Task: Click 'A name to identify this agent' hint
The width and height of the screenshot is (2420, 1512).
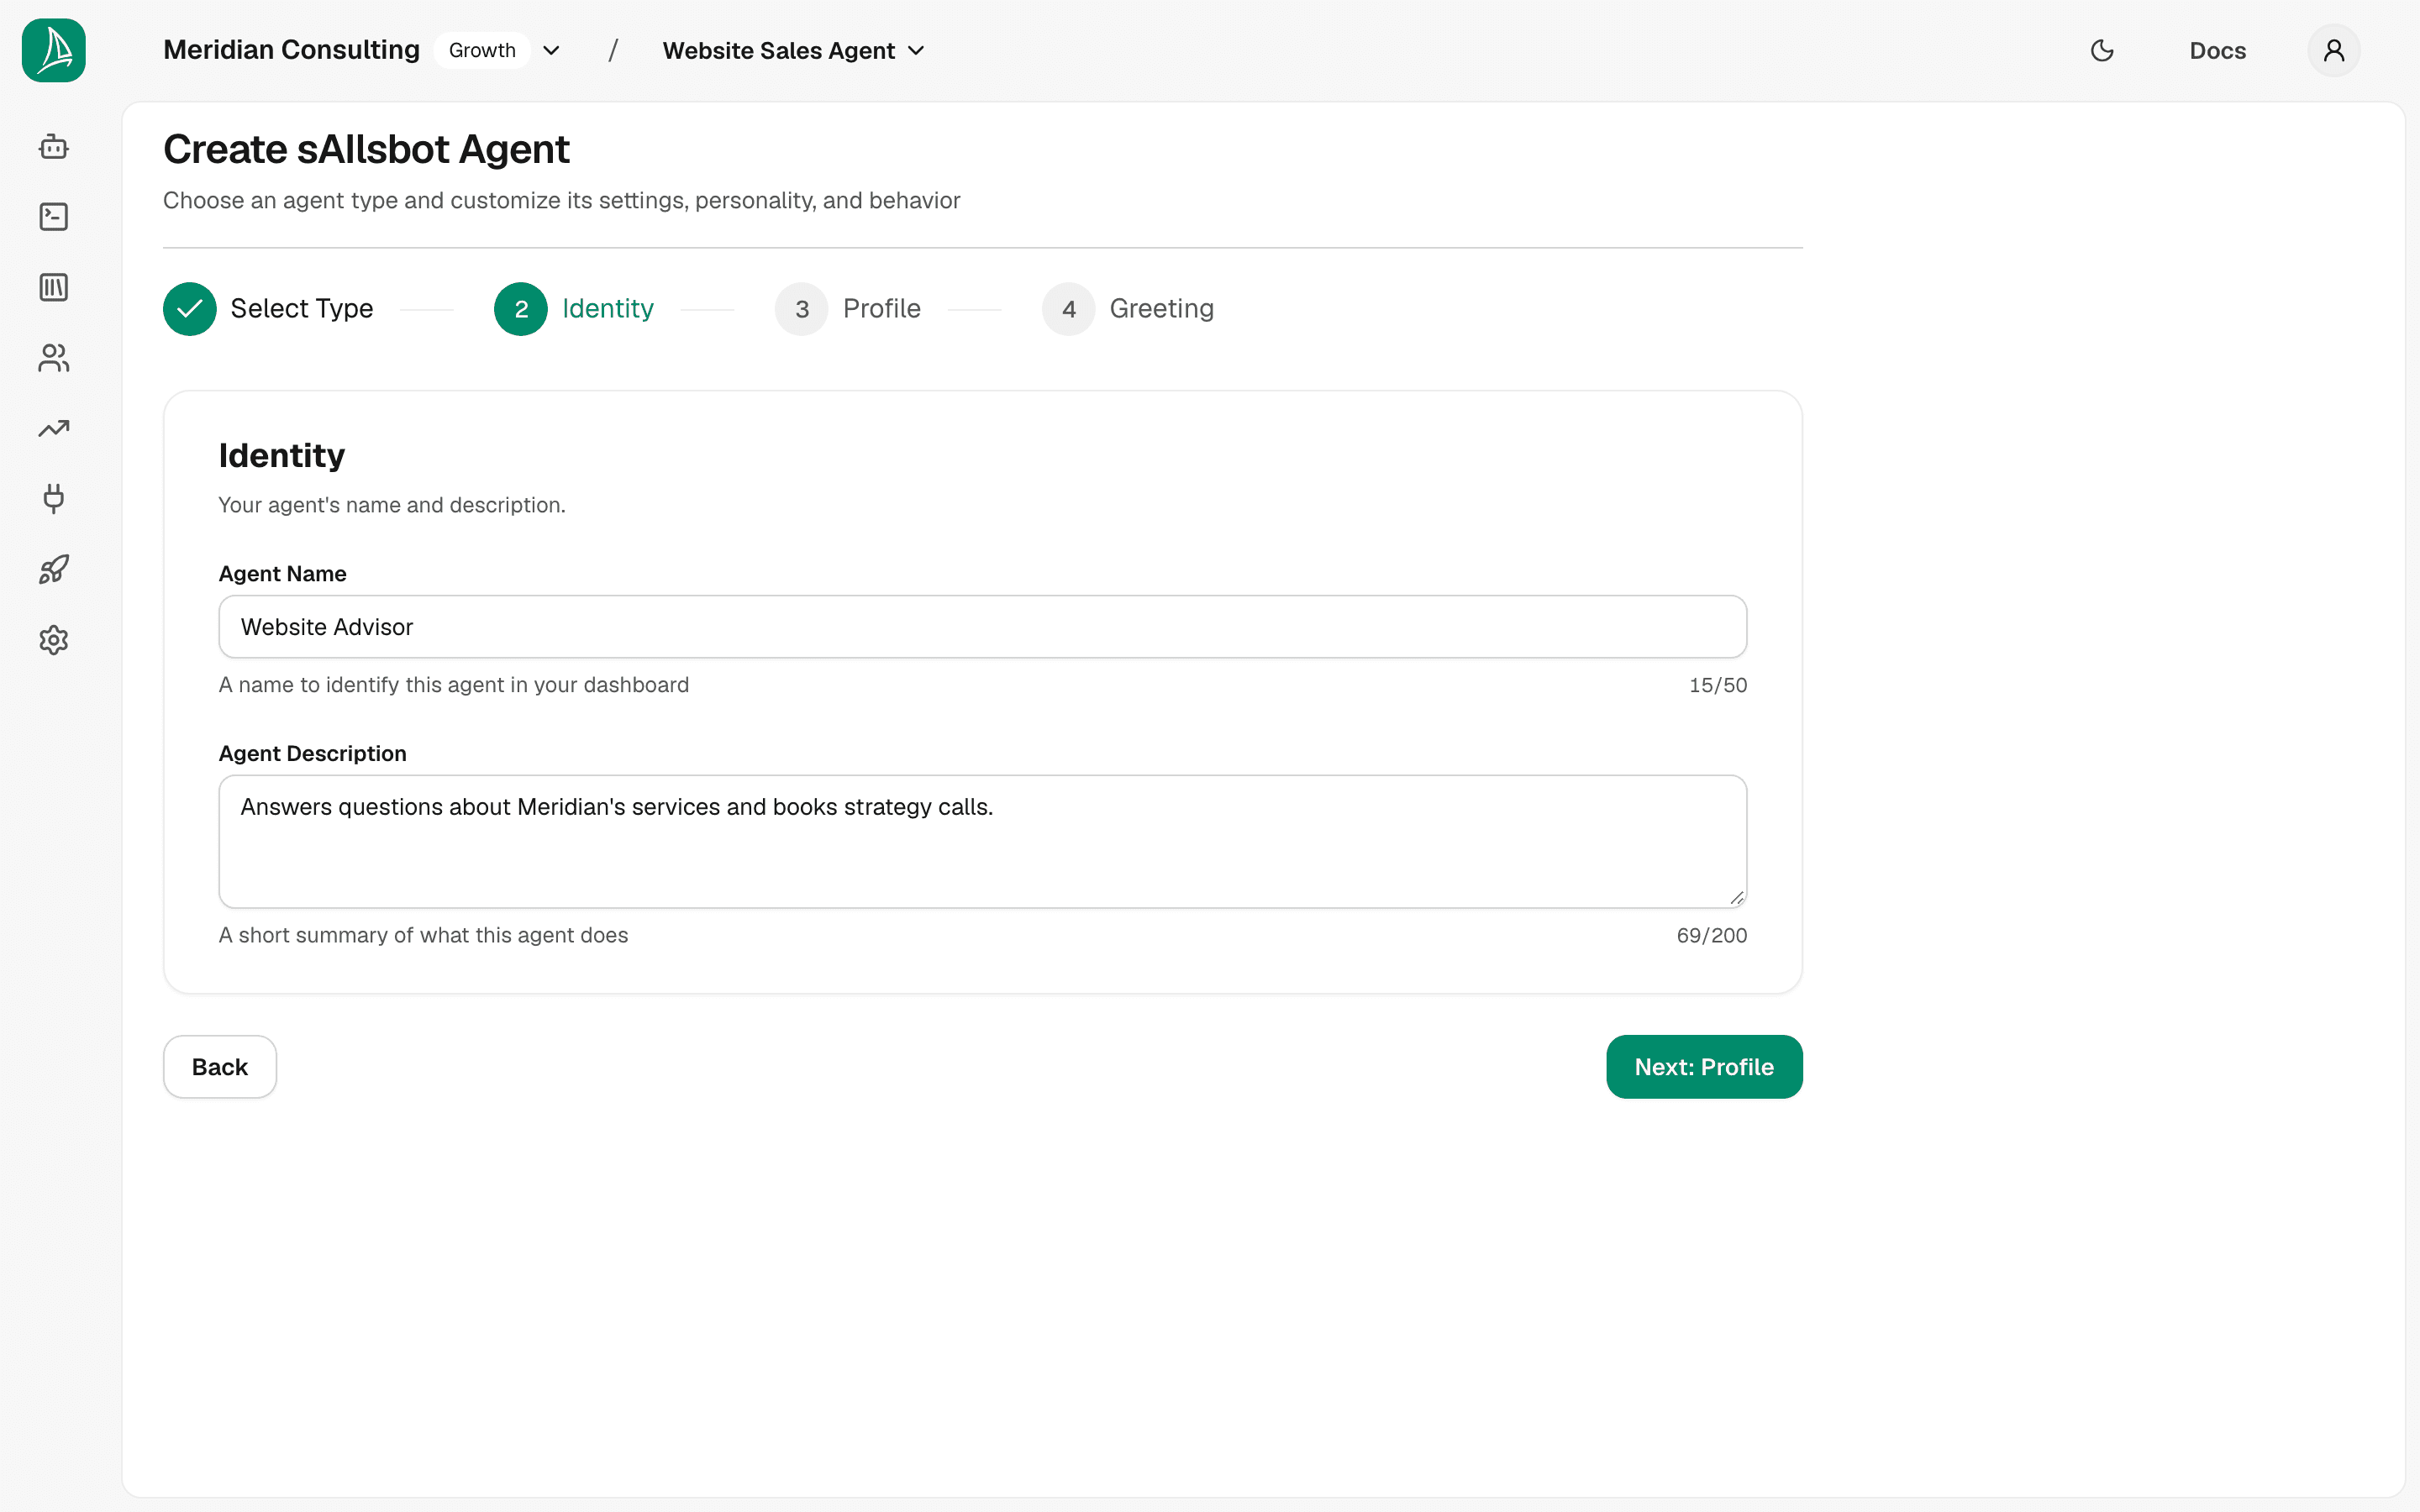Action: pyautogui.click(x=454, y=685)
